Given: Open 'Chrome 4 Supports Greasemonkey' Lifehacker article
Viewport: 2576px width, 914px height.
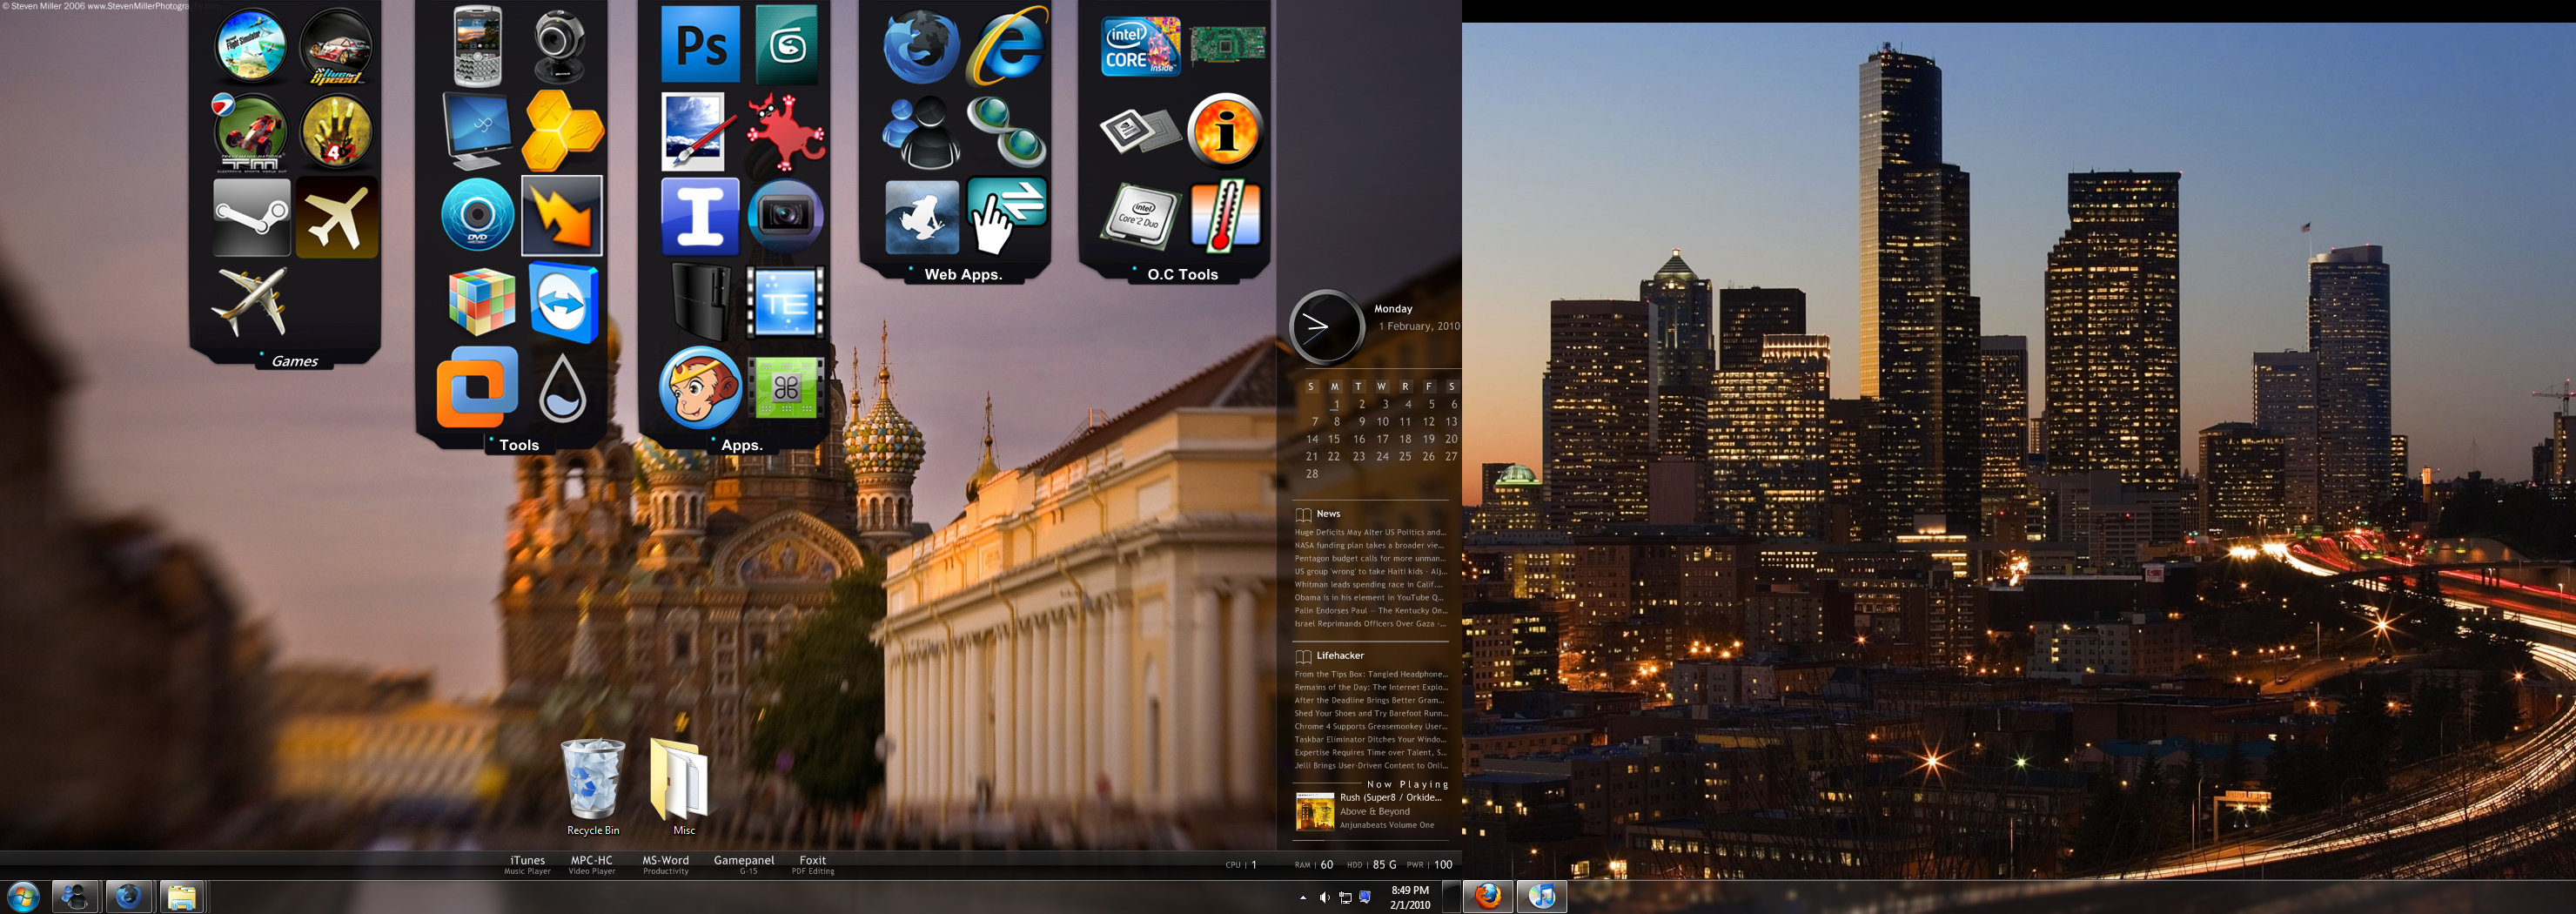Looking at the screenshot, I should [1370, 726].
